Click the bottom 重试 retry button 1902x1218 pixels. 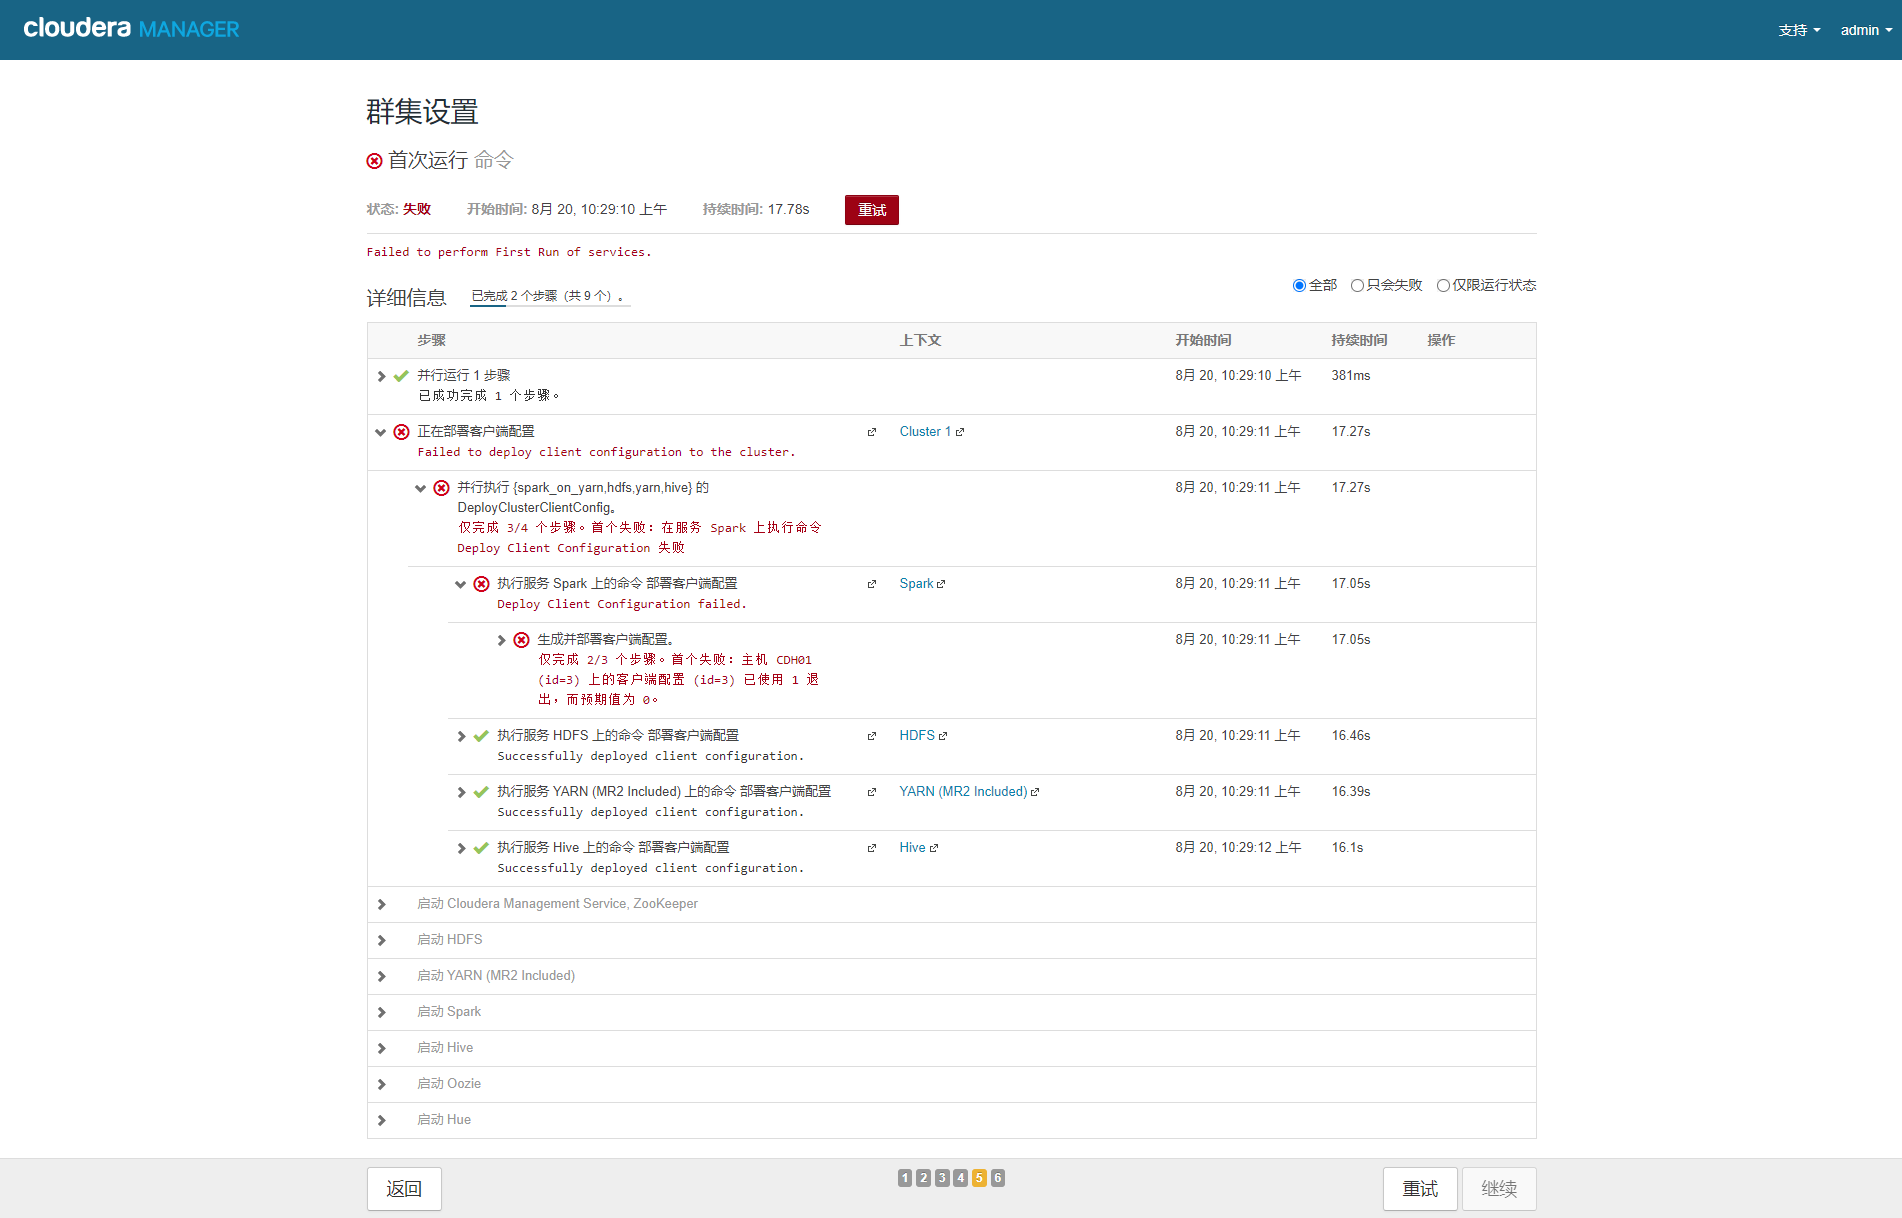point(1420,1189)
